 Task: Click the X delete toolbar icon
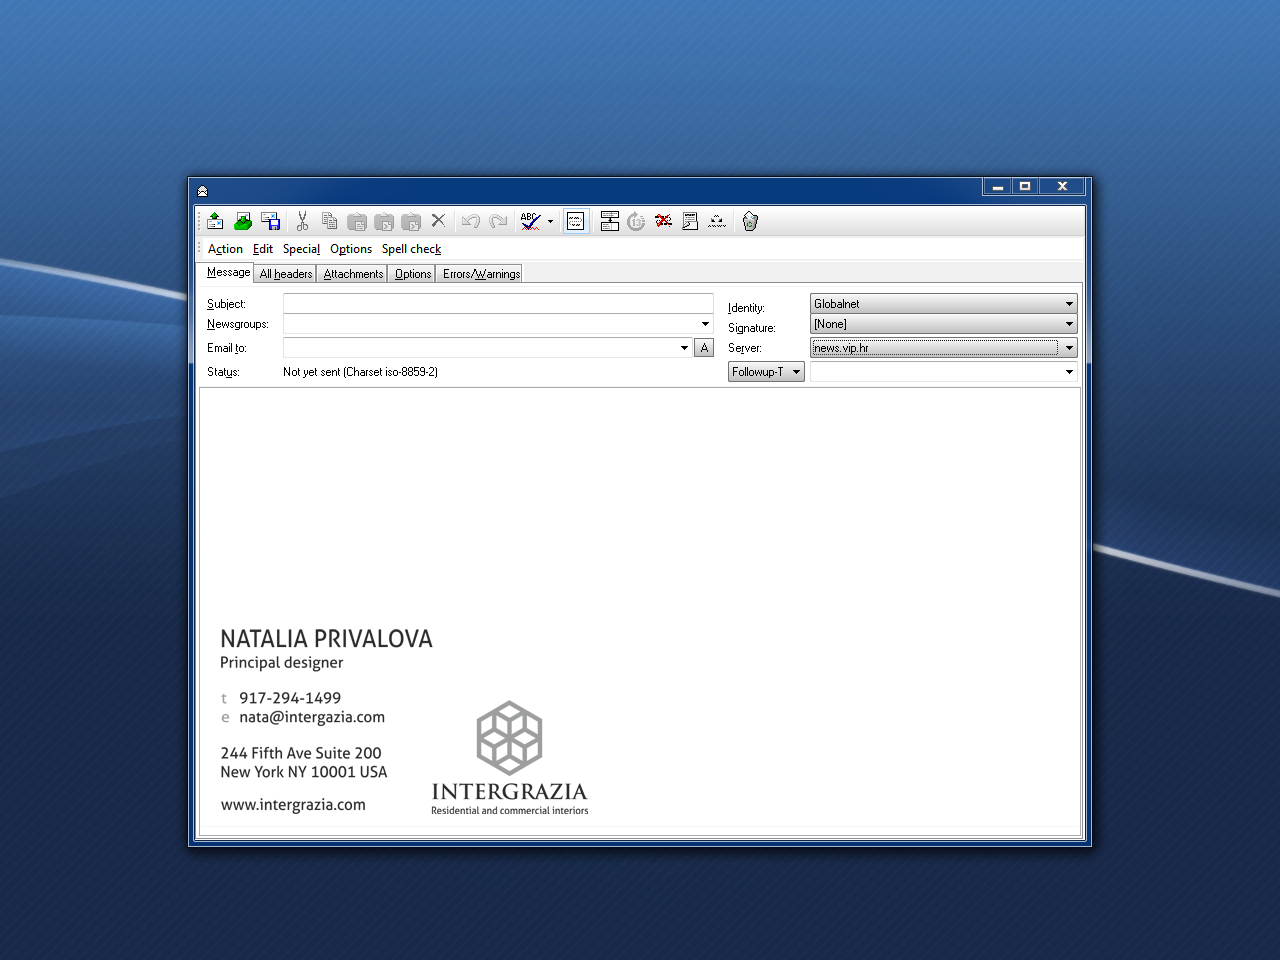point(438,221)
